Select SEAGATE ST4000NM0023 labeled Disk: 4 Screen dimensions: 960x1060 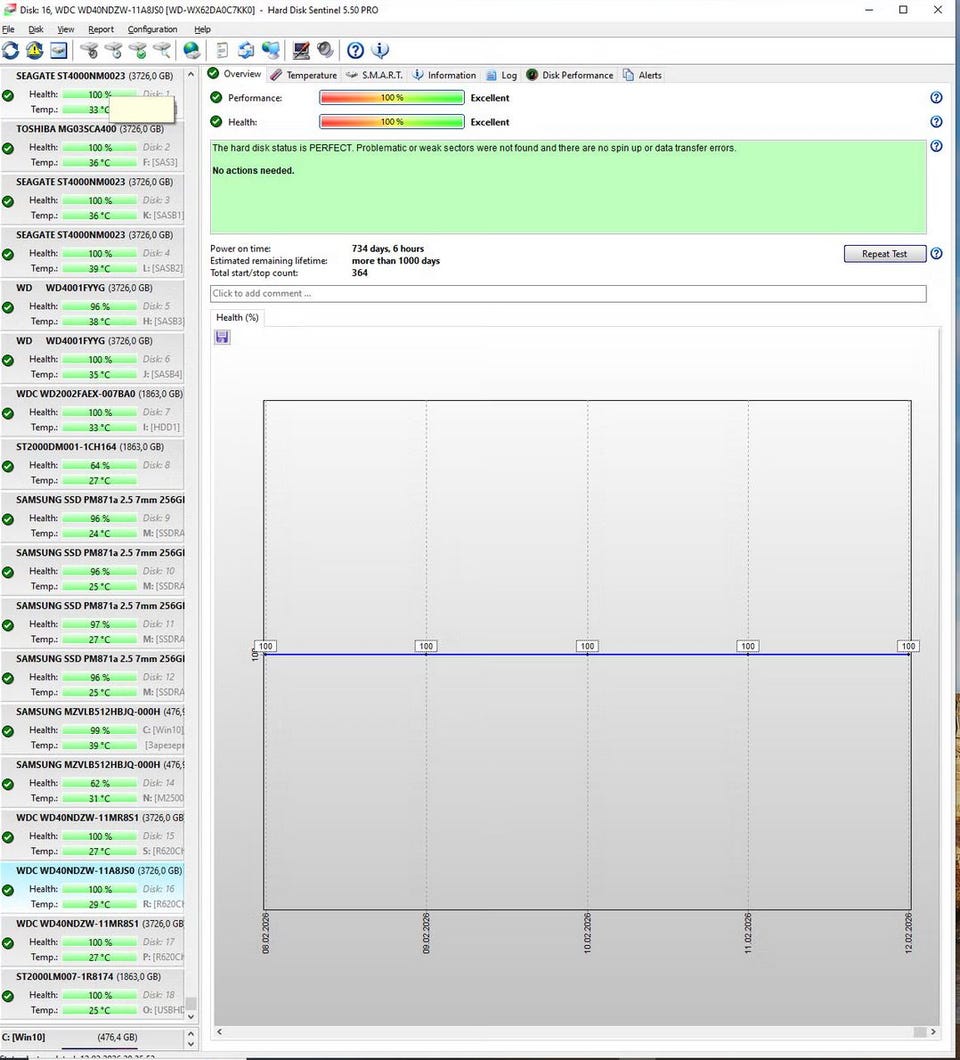pyautogui.click(x=92, y=252)
